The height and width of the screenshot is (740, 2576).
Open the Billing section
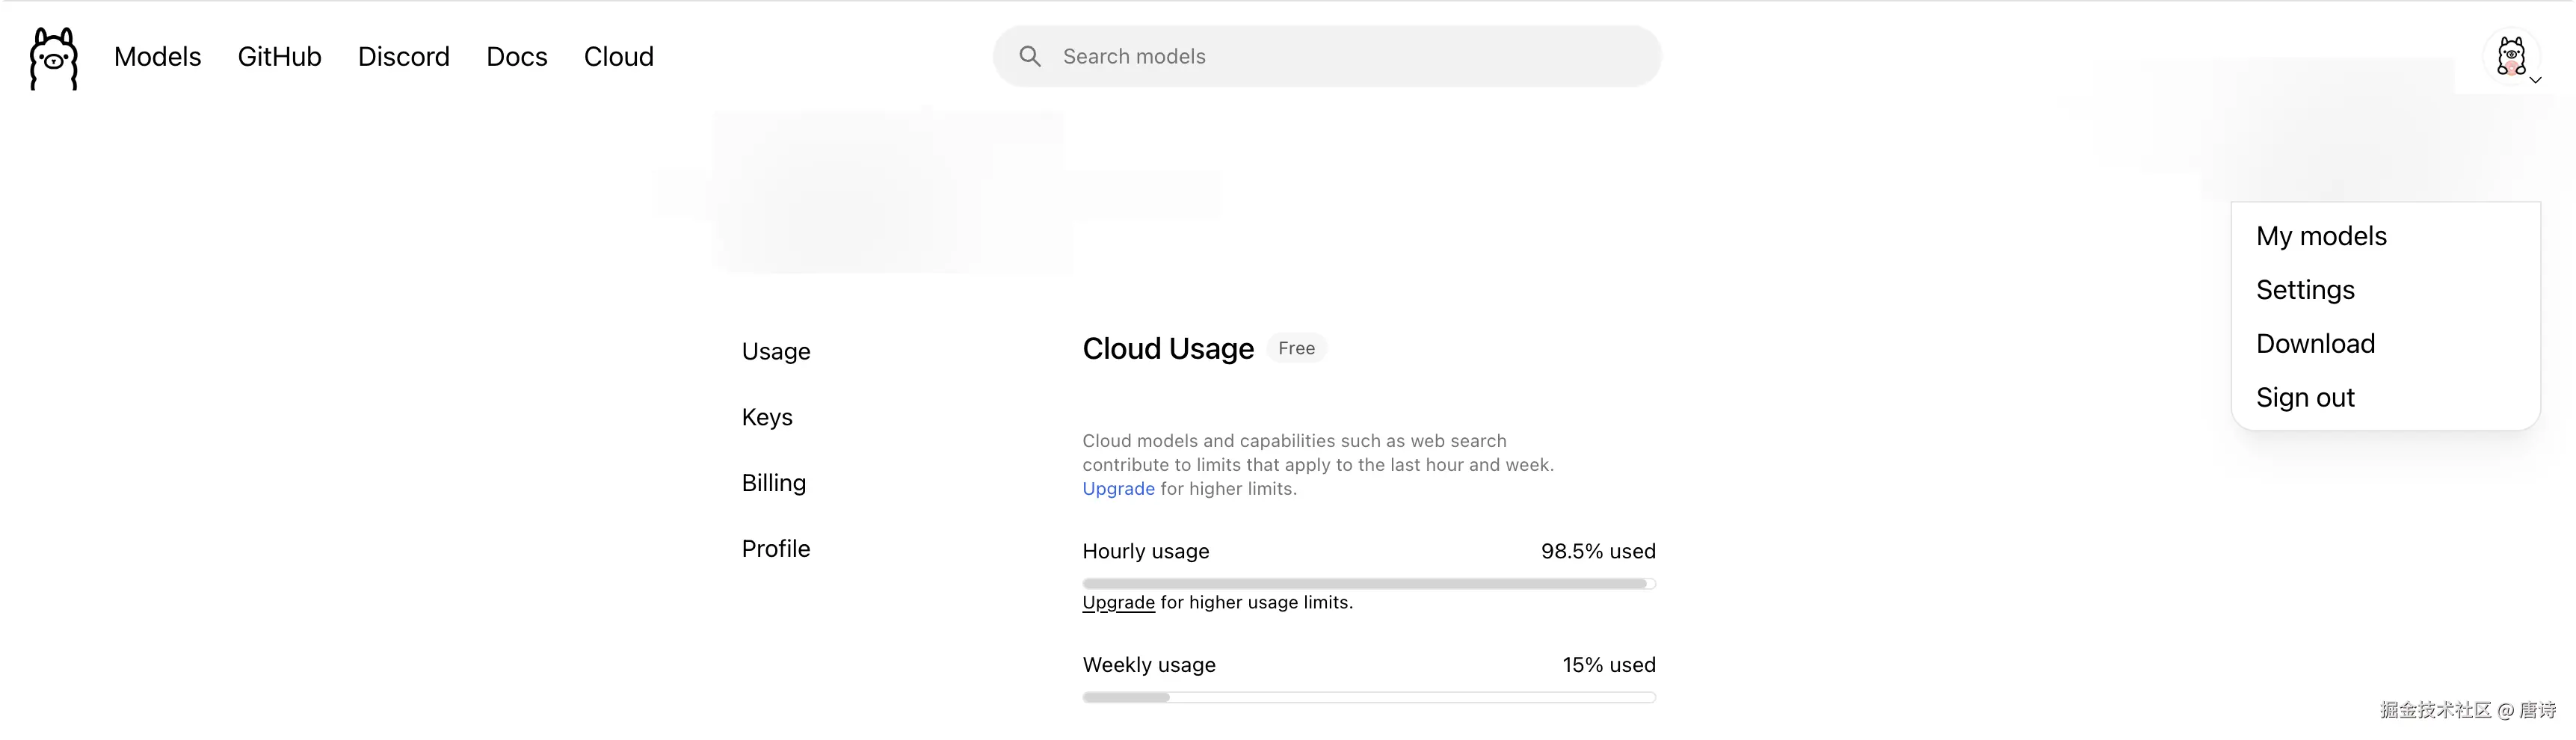click(x=773, y=483)
